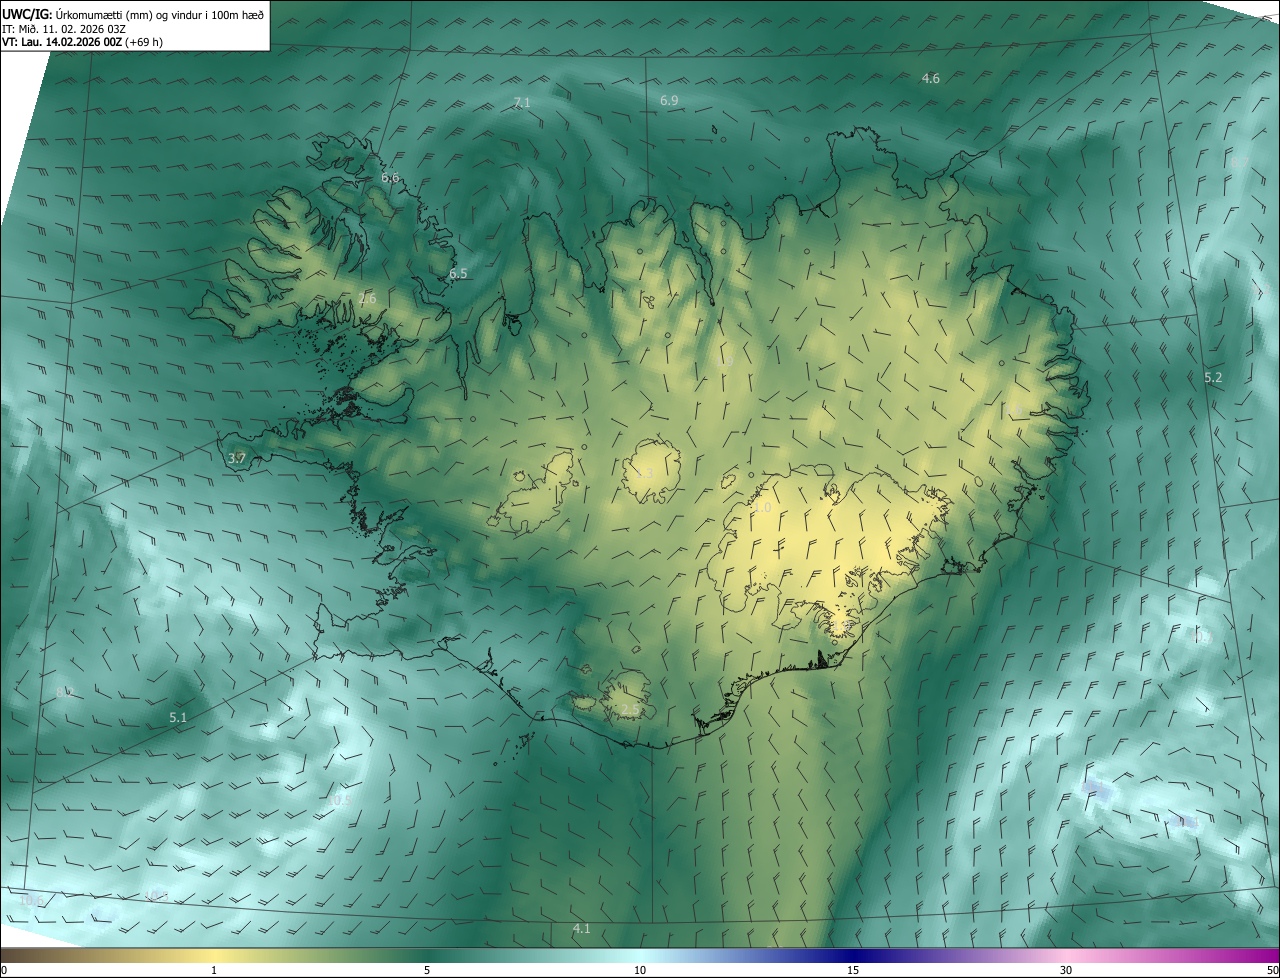Image resolution: width=1280 pixels, height=978 pixels.
Task: Click the colour scale tick label "50"
Action: [x=1272, y=970]
